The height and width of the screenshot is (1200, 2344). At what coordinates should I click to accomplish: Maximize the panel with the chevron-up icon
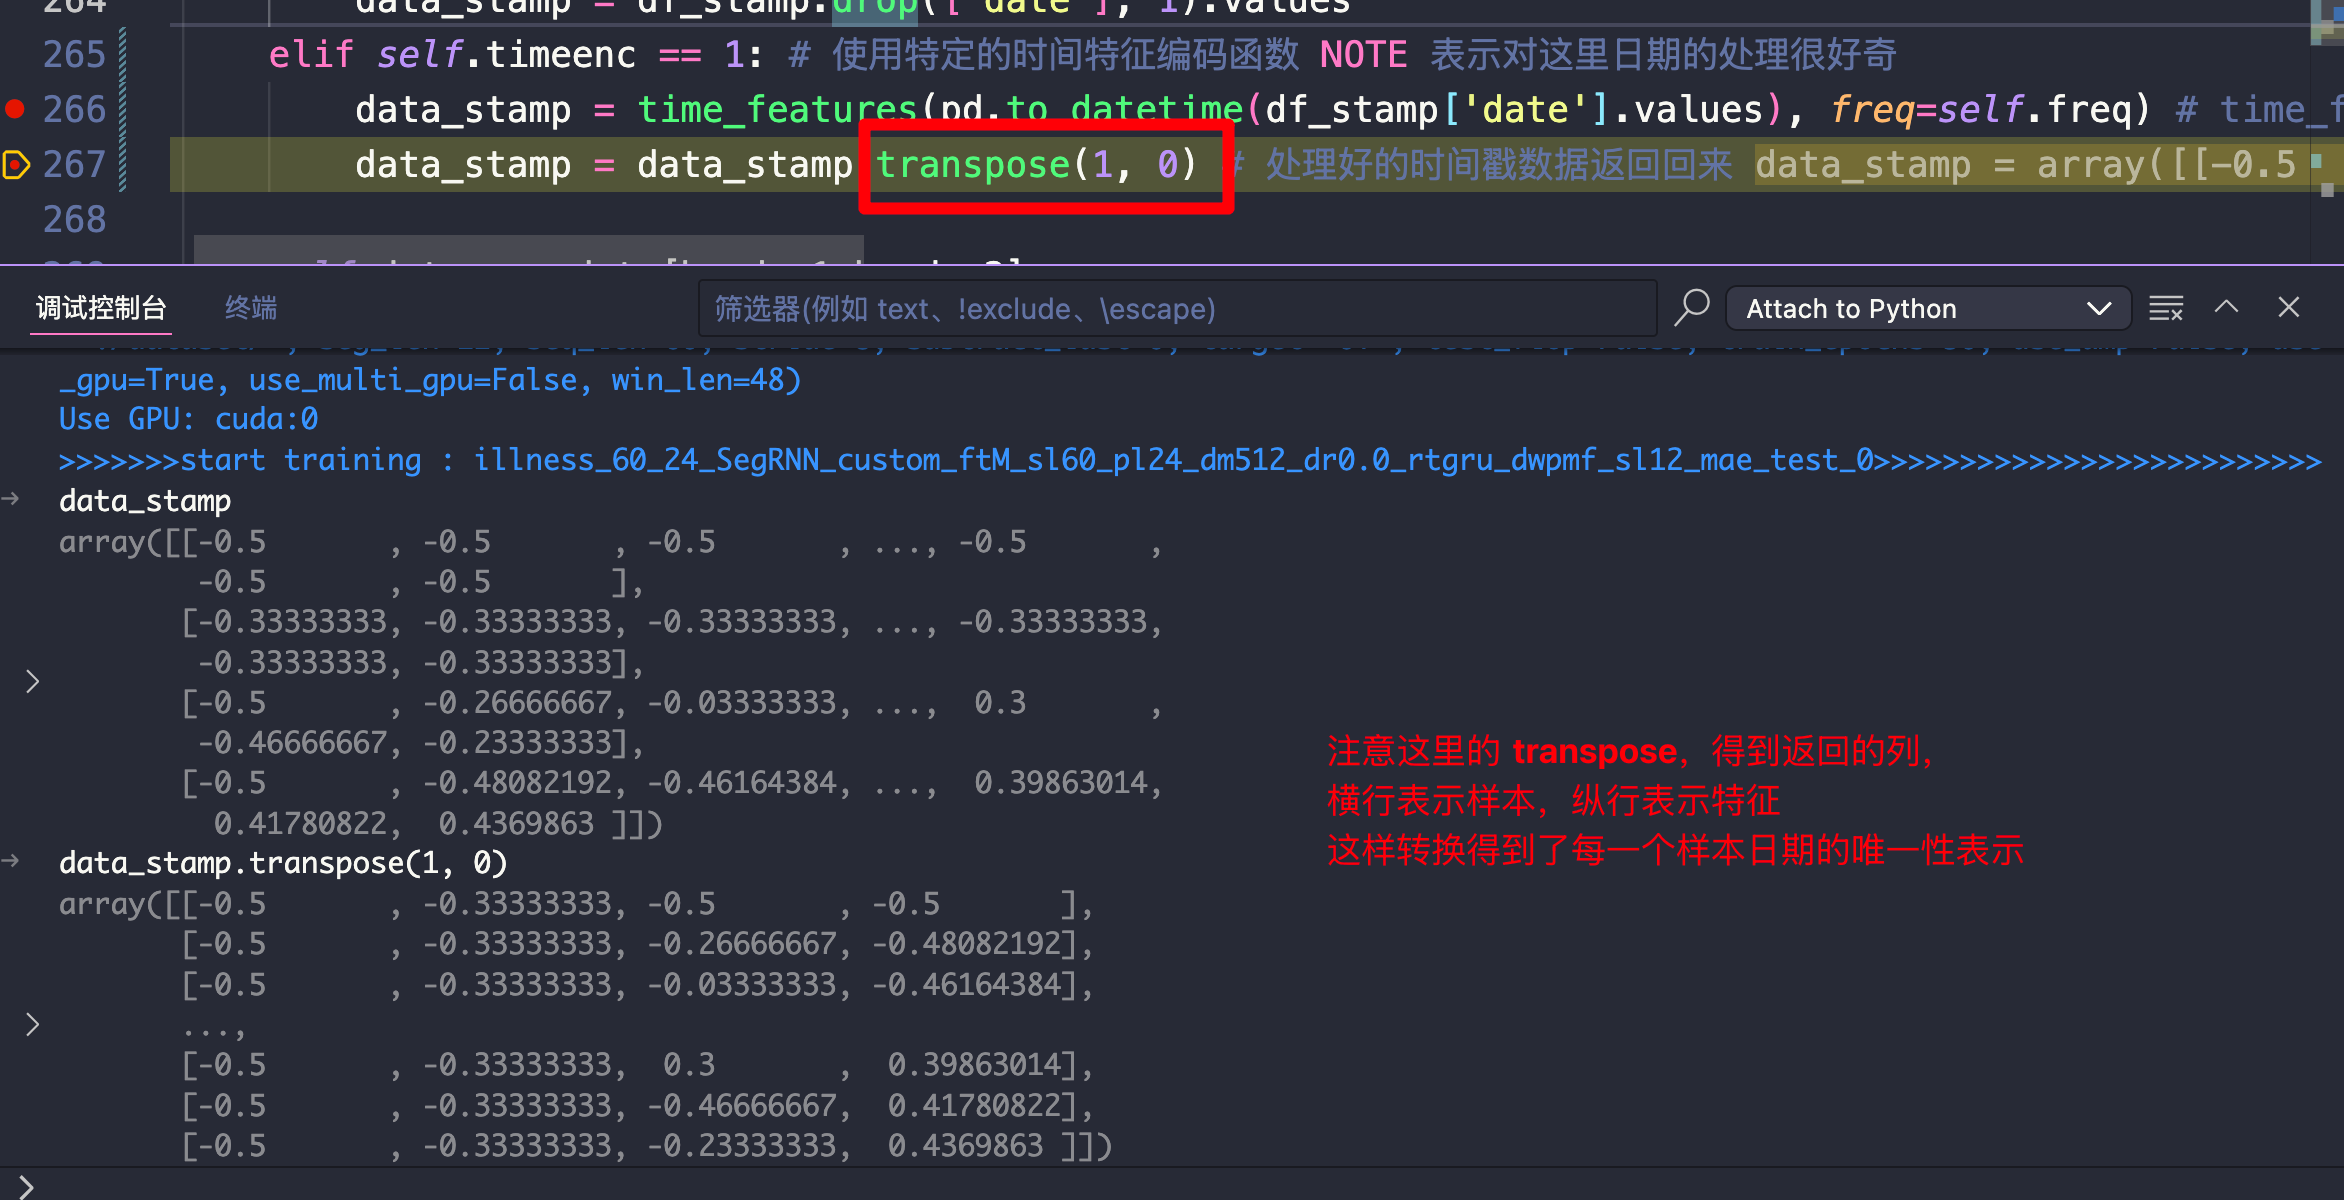[x=2226, y=308]
